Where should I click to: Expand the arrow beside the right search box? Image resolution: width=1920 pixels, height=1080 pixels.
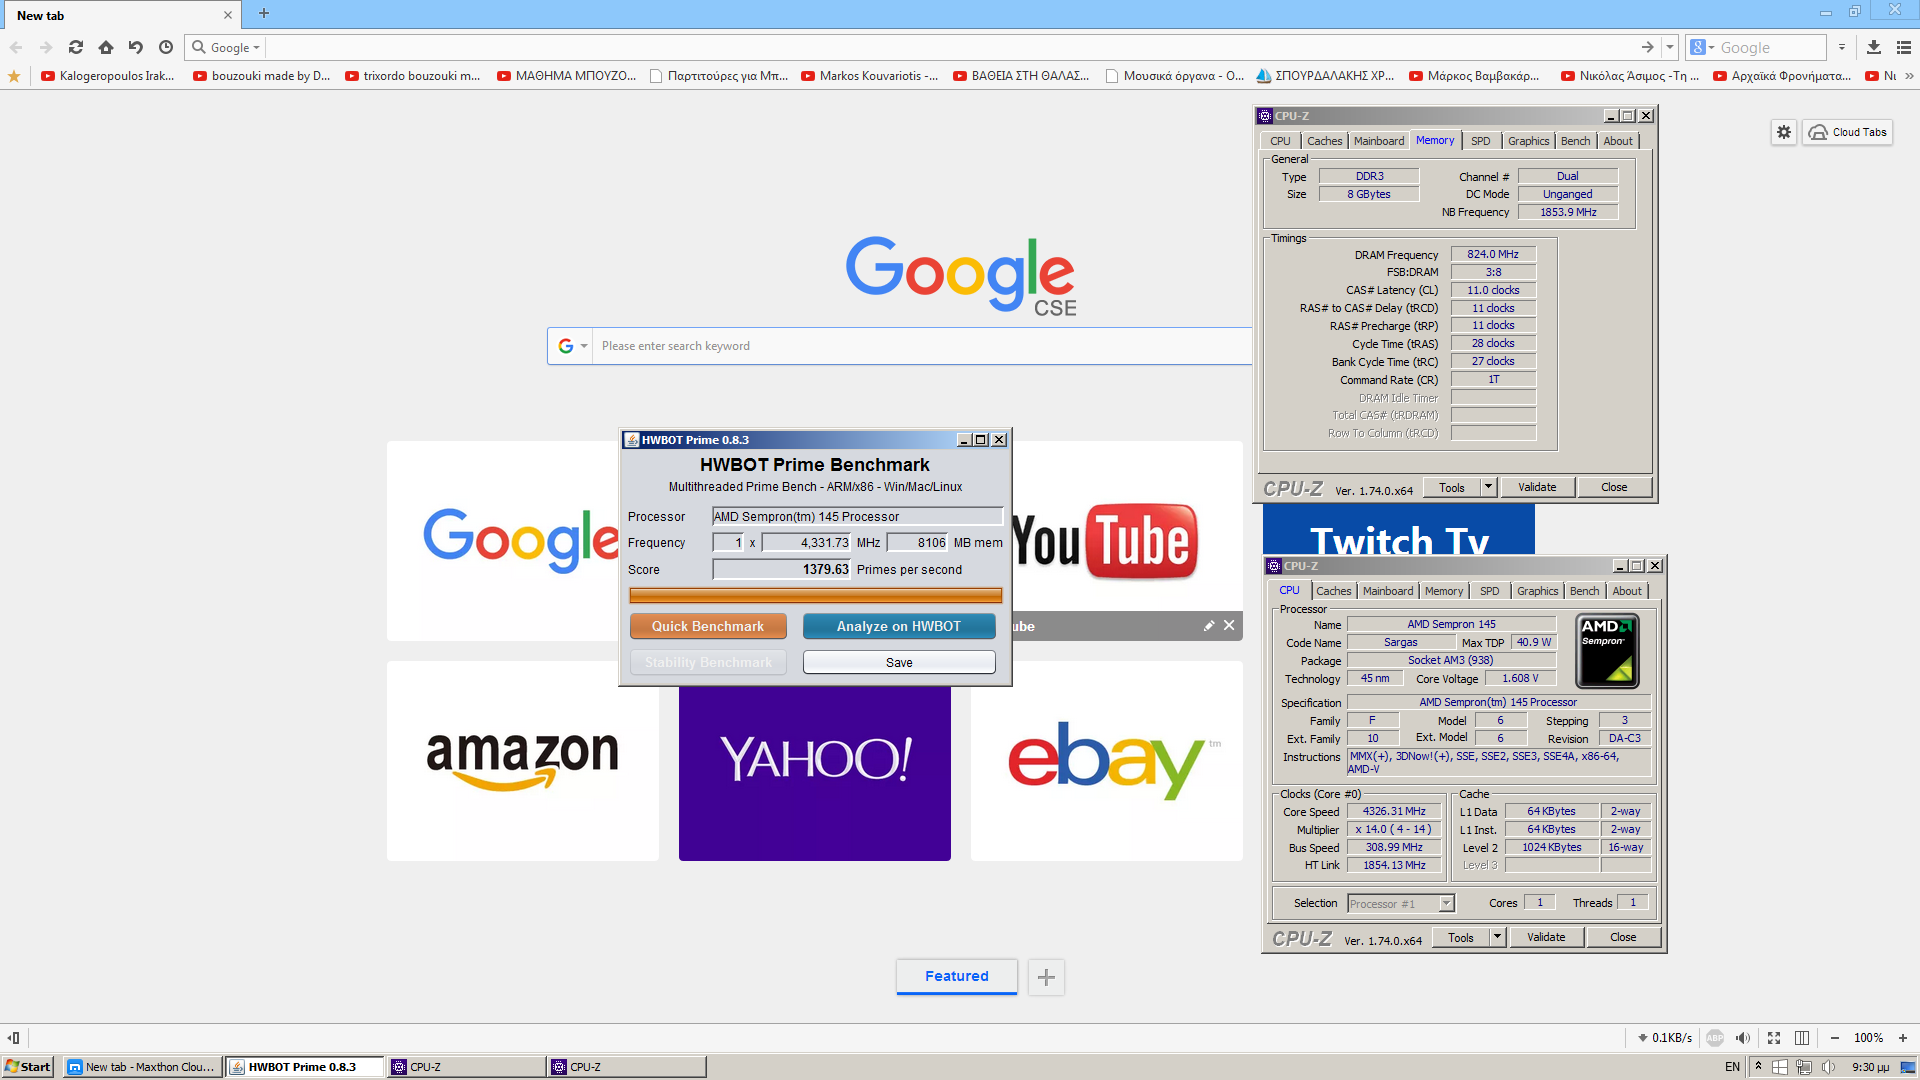(x=1841, y=47)
